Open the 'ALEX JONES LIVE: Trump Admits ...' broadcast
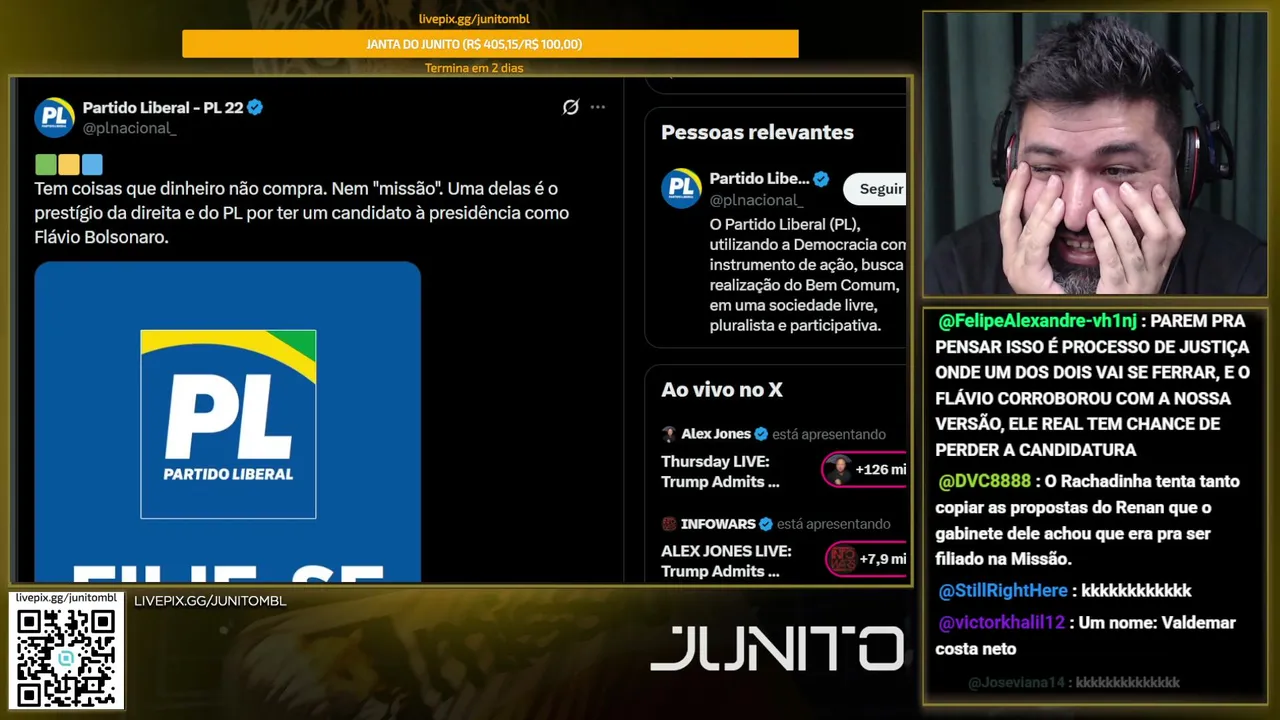The width and height of the screenshot is (1280, 720). [x=726, y=561]
